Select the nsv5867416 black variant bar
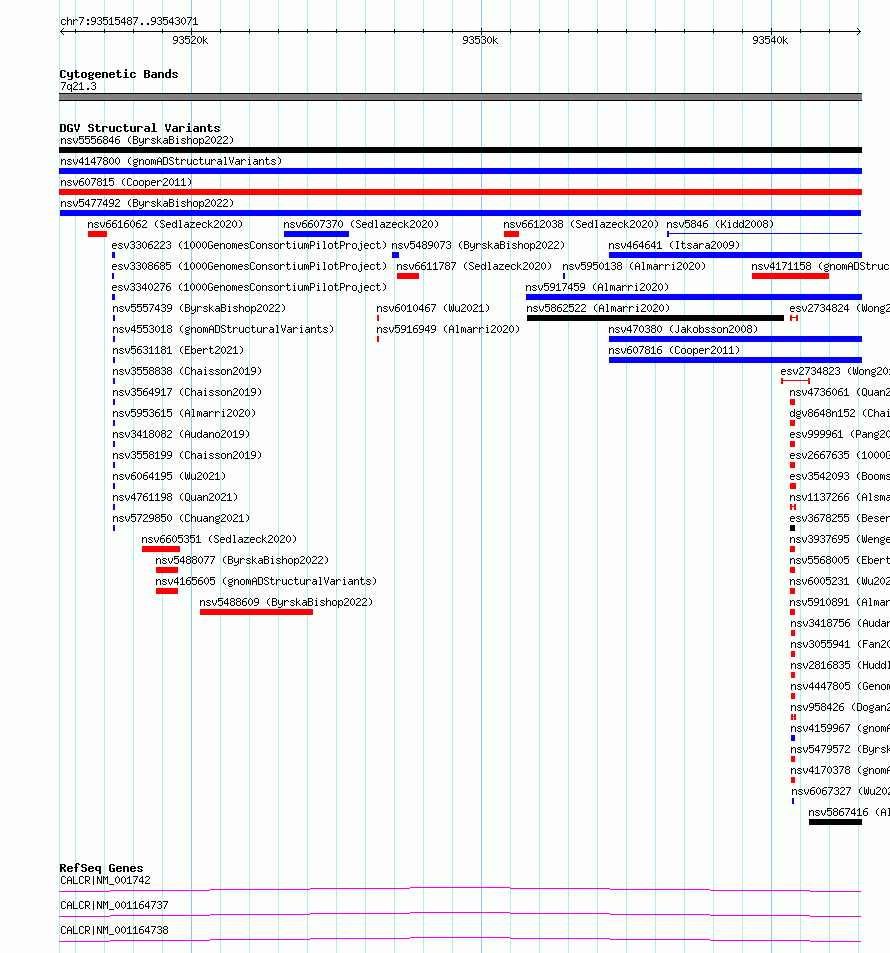The image size is (890, 953). [835, 822]
